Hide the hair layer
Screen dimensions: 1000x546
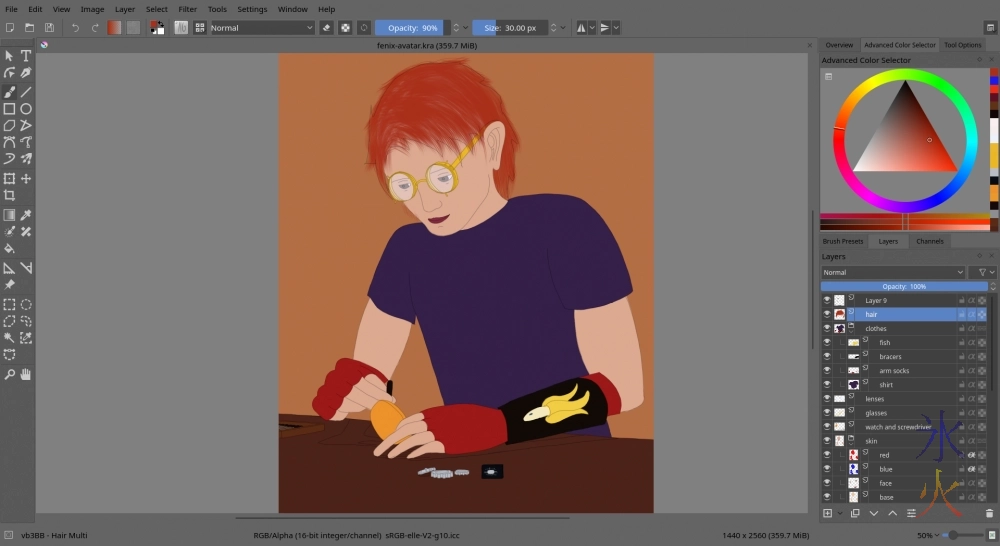827,314
